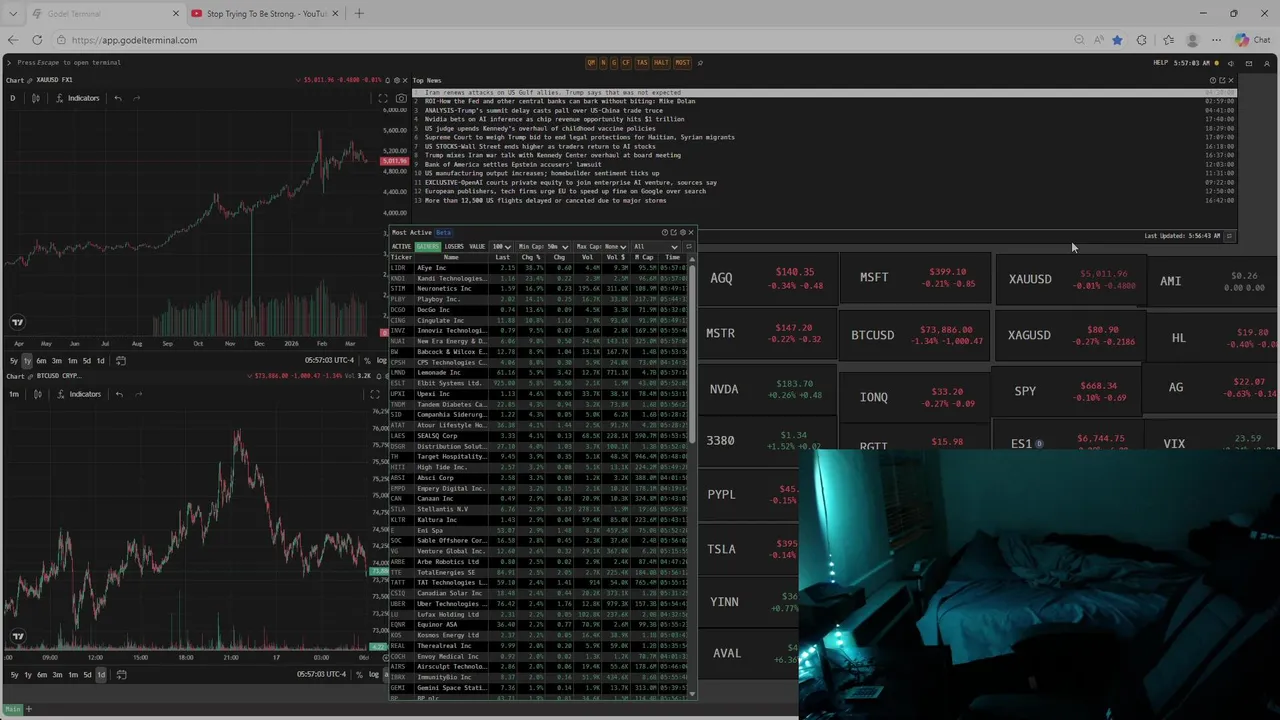Click fullscreen icon on XAUUSD chart
Image resolution: width=1280 pixels, height=720 pixels.
coord(383,98)
